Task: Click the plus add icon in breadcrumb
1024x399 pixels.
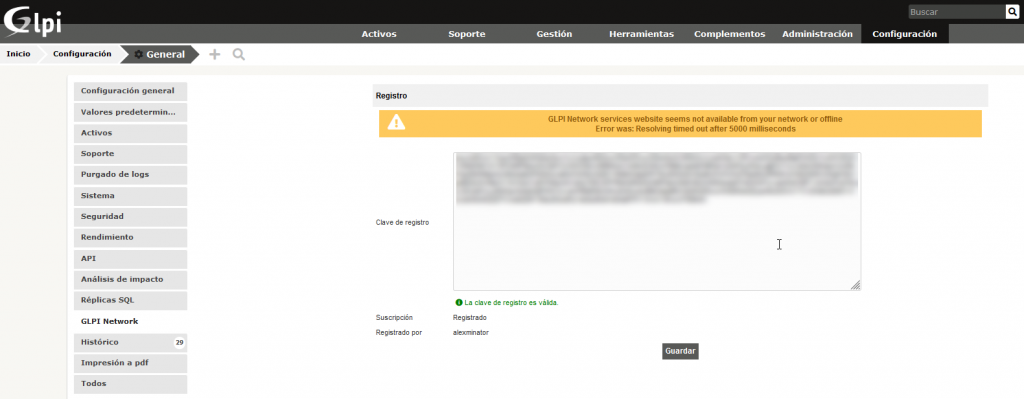Action: [214, 54]
